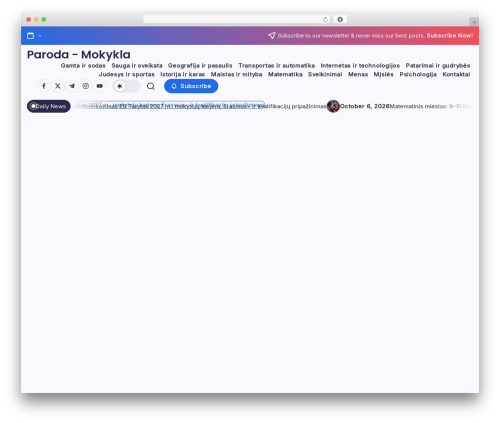500x423 pixels.
Task: Open Kontaktai menu item
Action: [x=456, y=74]
